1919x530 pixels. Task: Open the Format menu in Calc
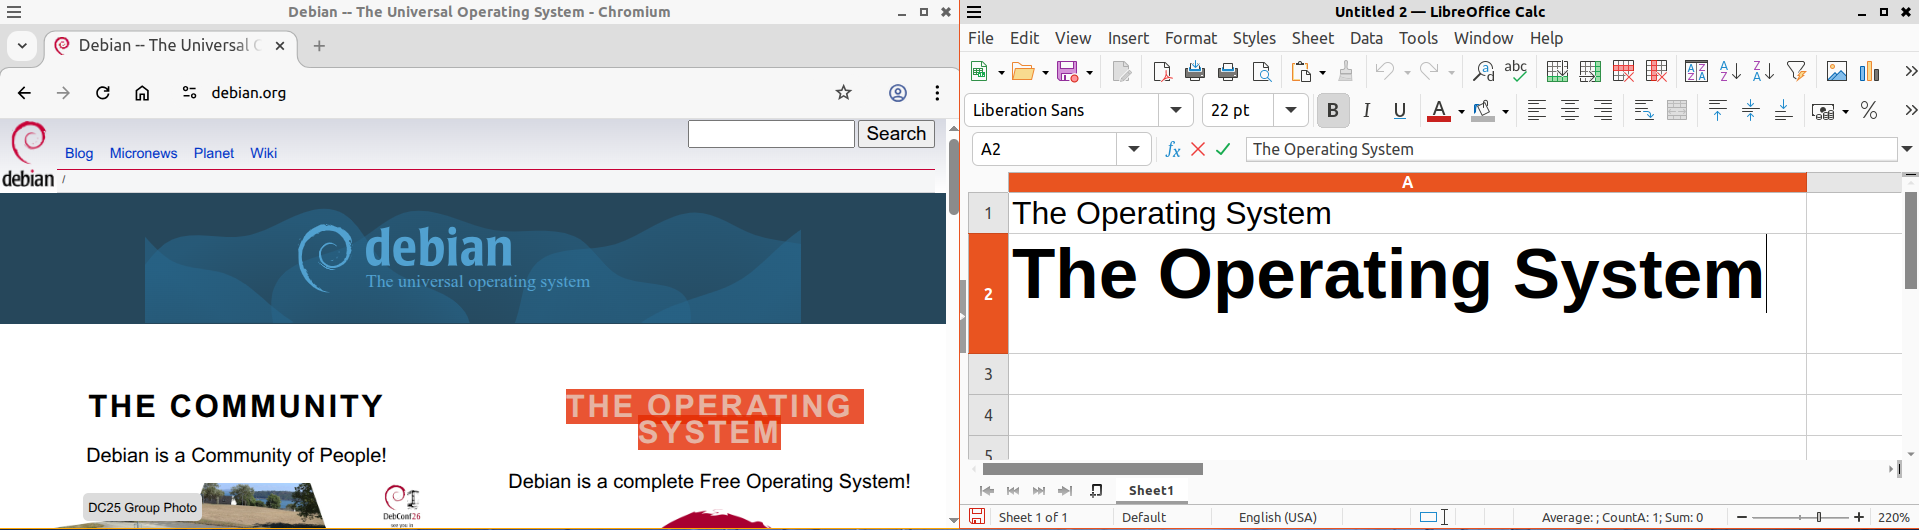tap(1190, 38)
